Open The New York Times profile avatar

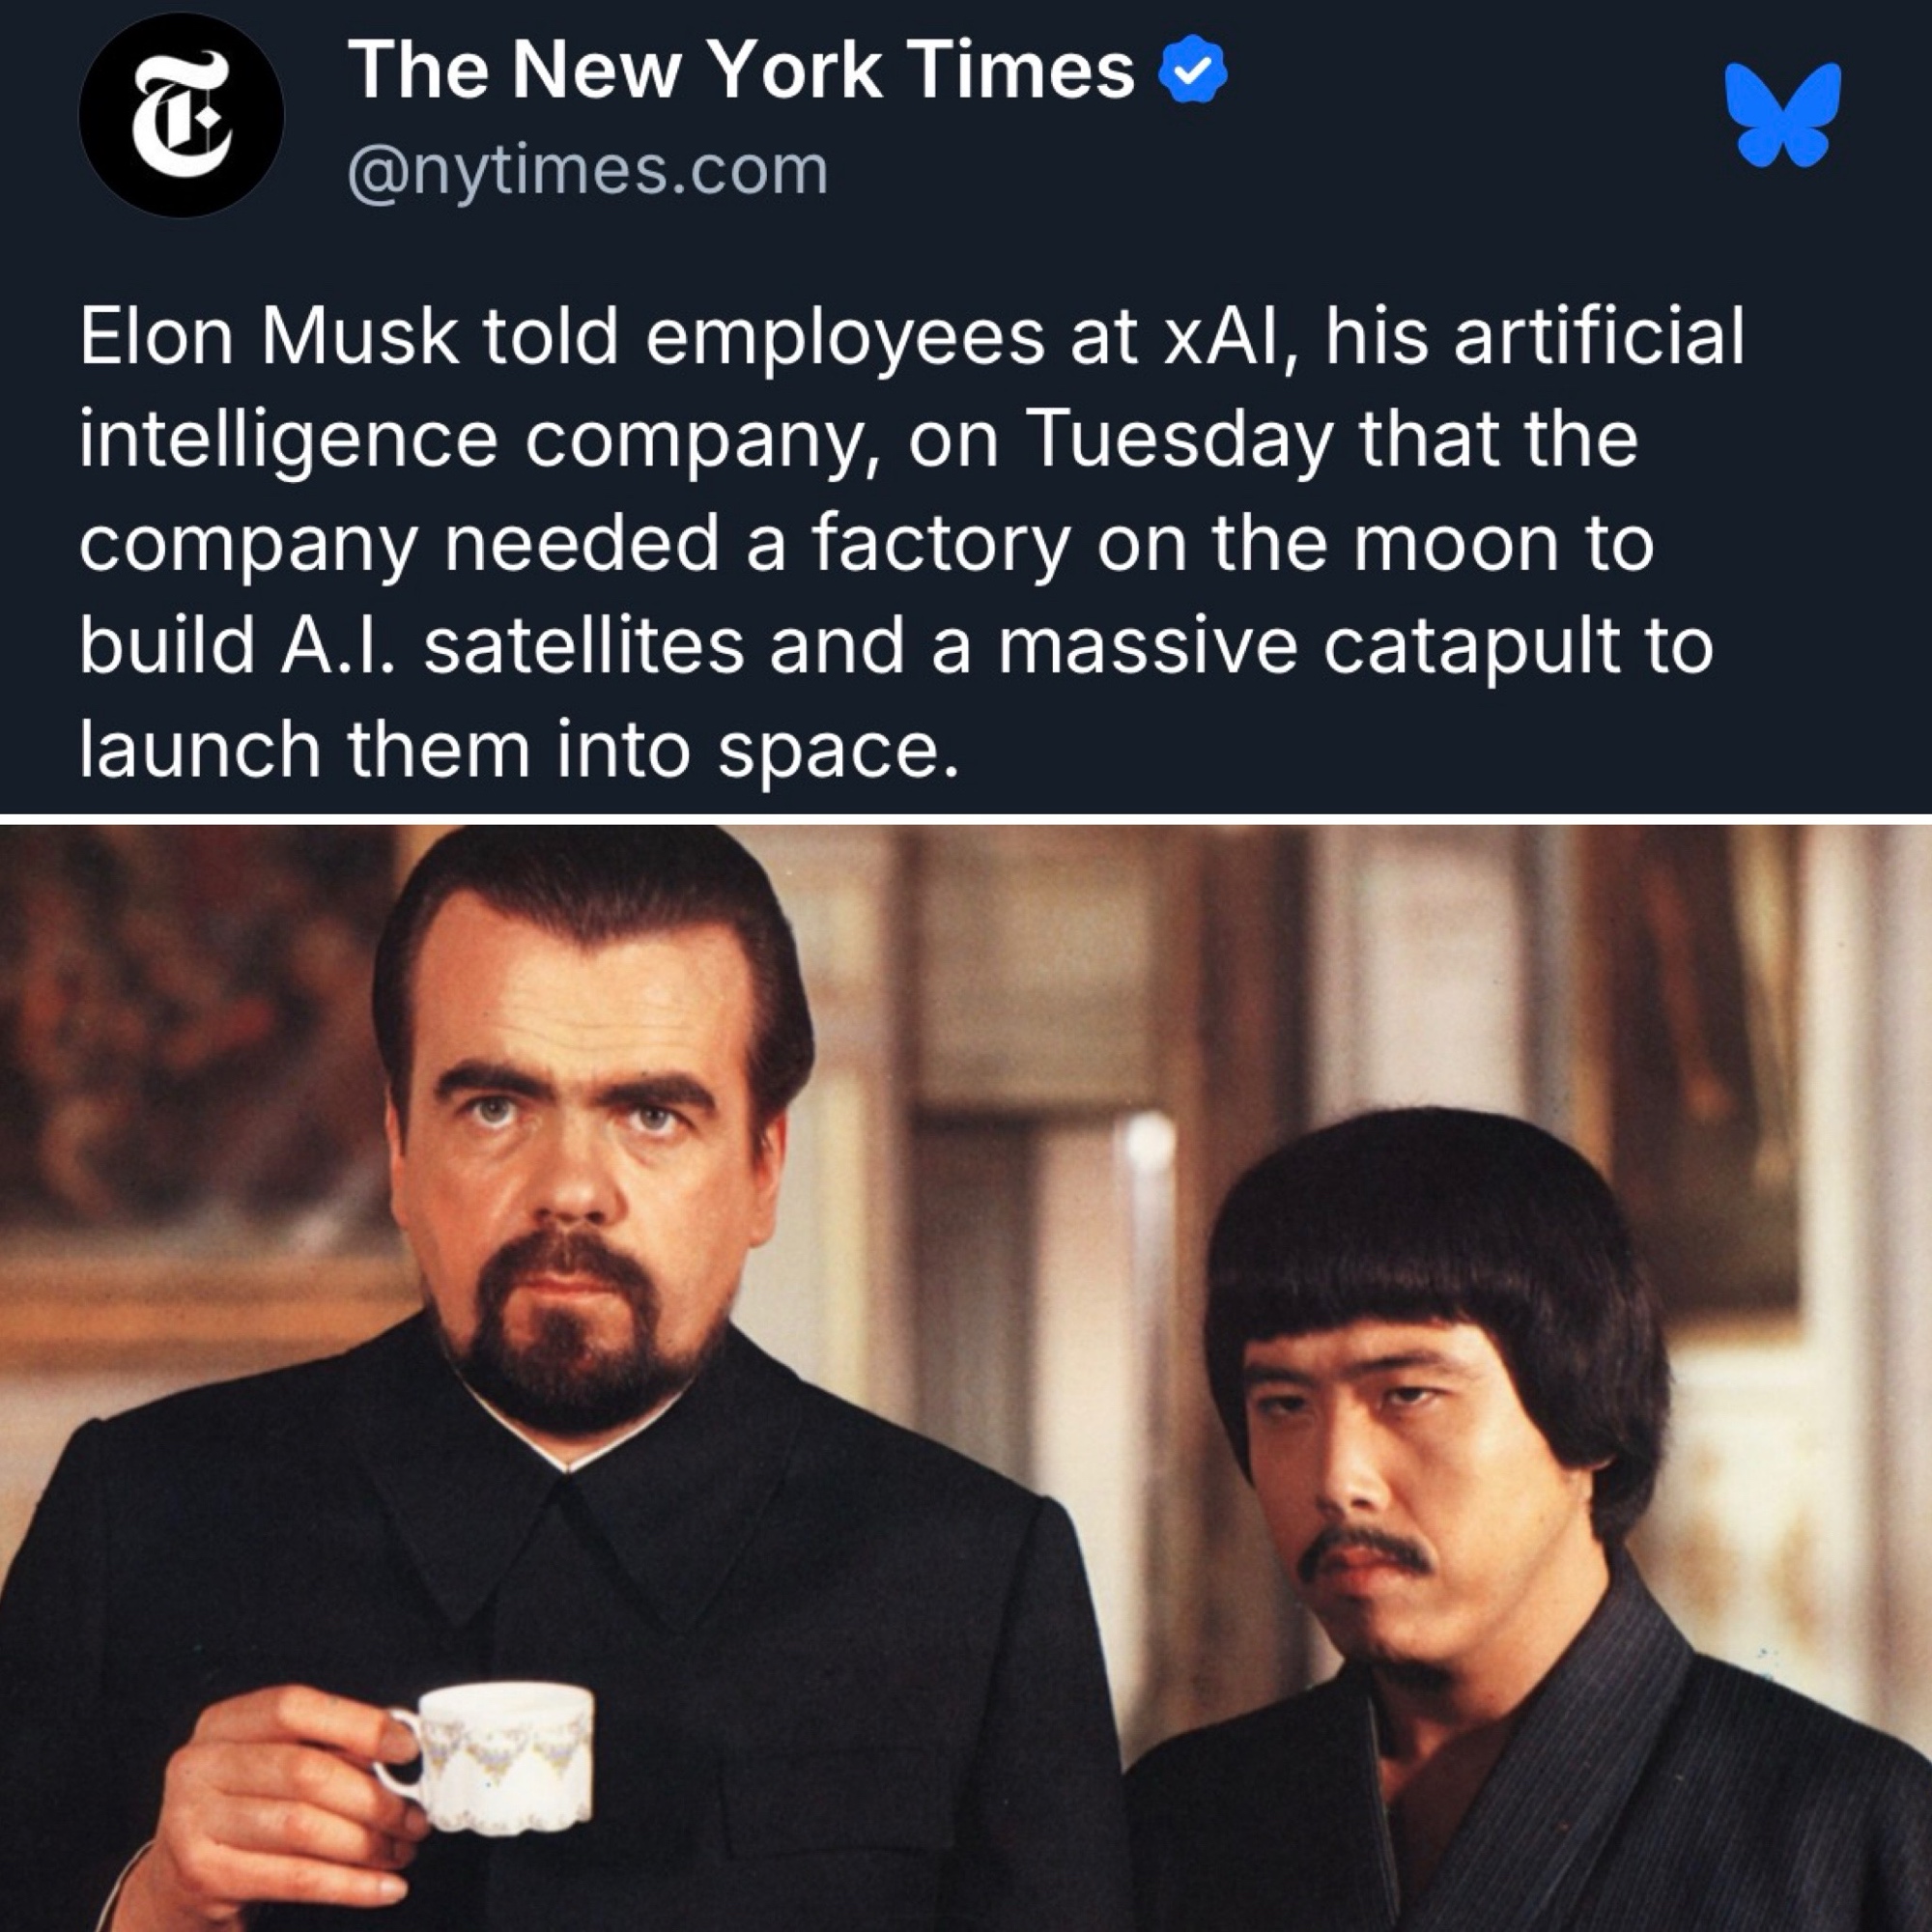pyautogui.click(x=181, y=114)
